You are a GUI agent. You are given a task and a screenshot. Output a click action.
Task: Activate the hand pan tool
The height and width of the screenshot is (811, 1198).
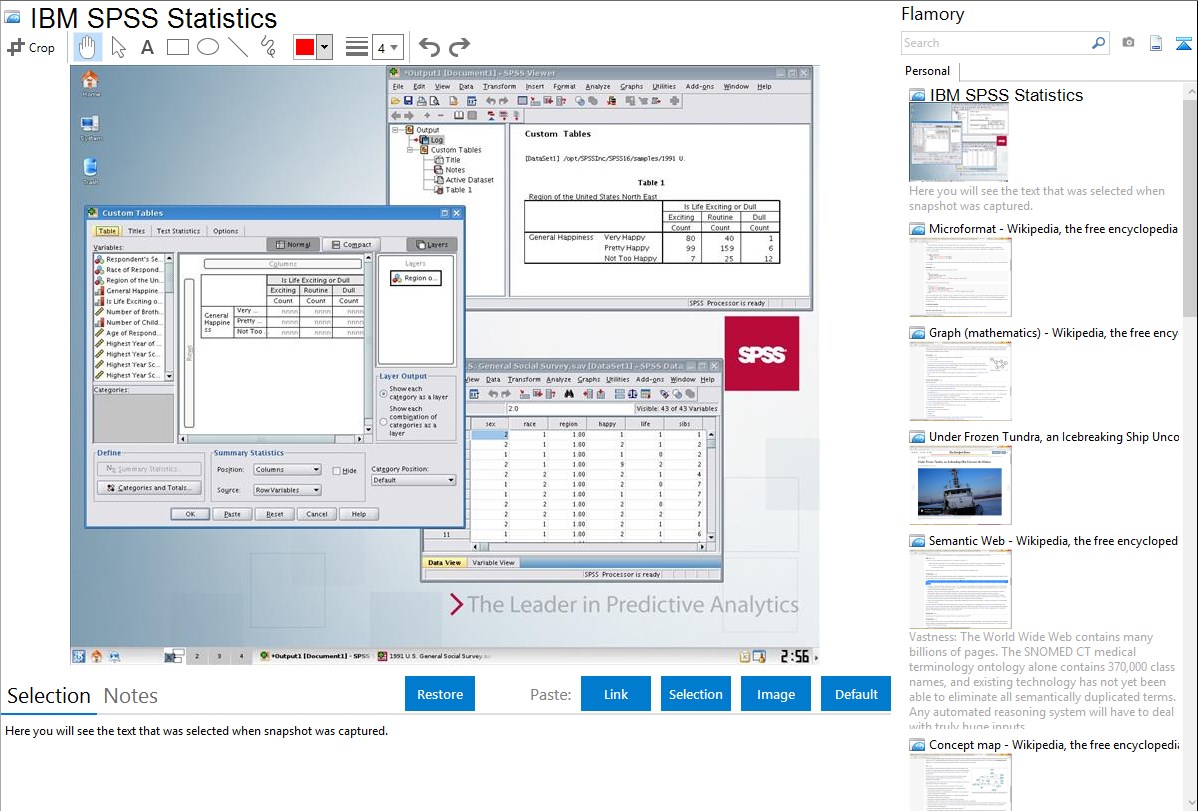[87, 47]
